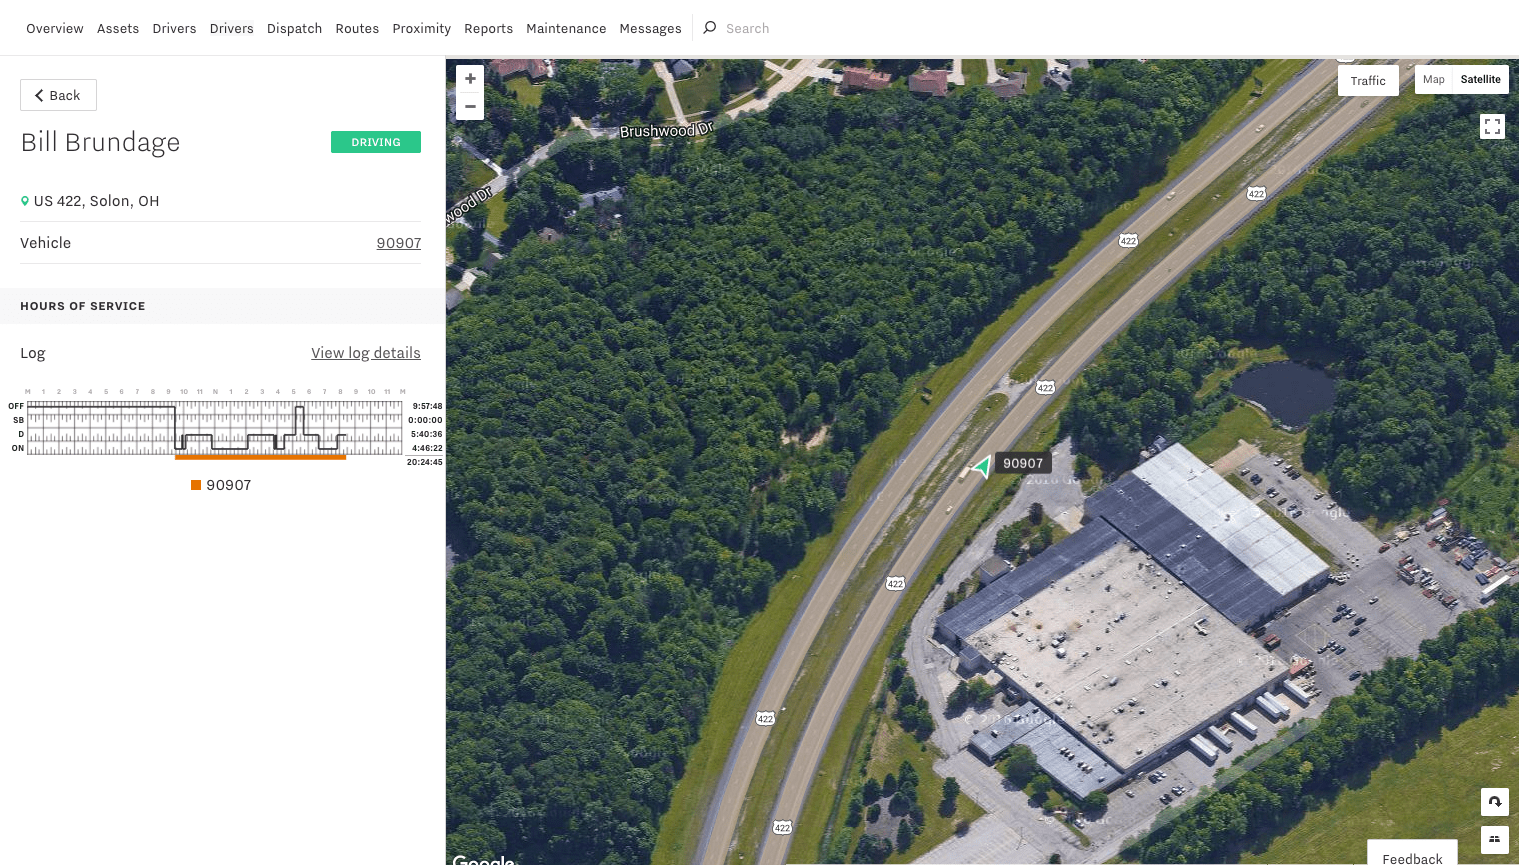The height and width of the screenshot is (865, 1519).
Task: Open the Messages tab
Action: point(650,29)
